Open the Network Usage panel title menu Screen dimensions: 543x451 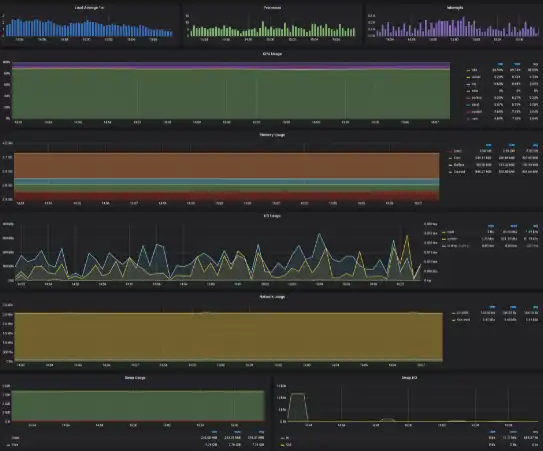(x=272, y=297)
